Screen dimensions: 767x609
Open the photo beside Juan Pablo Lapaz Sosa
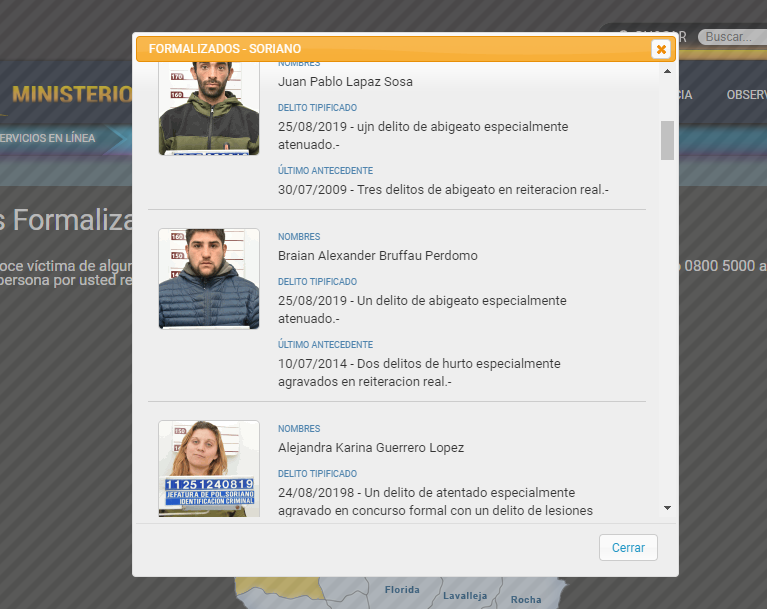click(x=209, y=109)
